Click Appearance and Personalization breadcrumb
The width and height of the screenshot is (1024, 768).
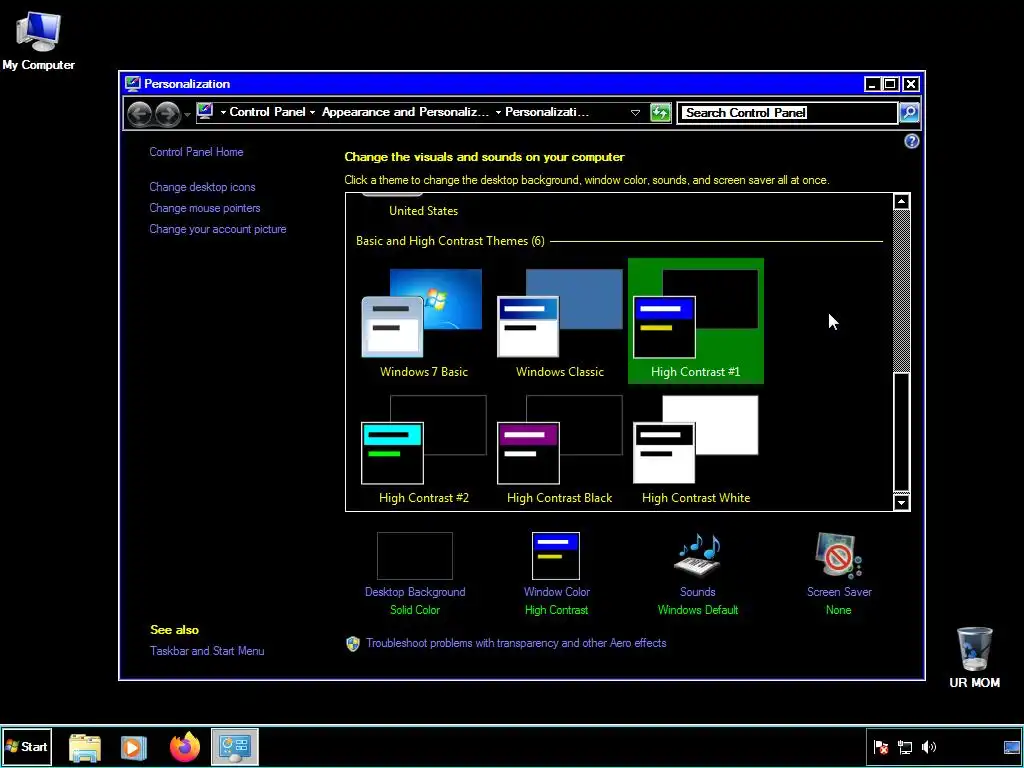(x=405, y=112)
